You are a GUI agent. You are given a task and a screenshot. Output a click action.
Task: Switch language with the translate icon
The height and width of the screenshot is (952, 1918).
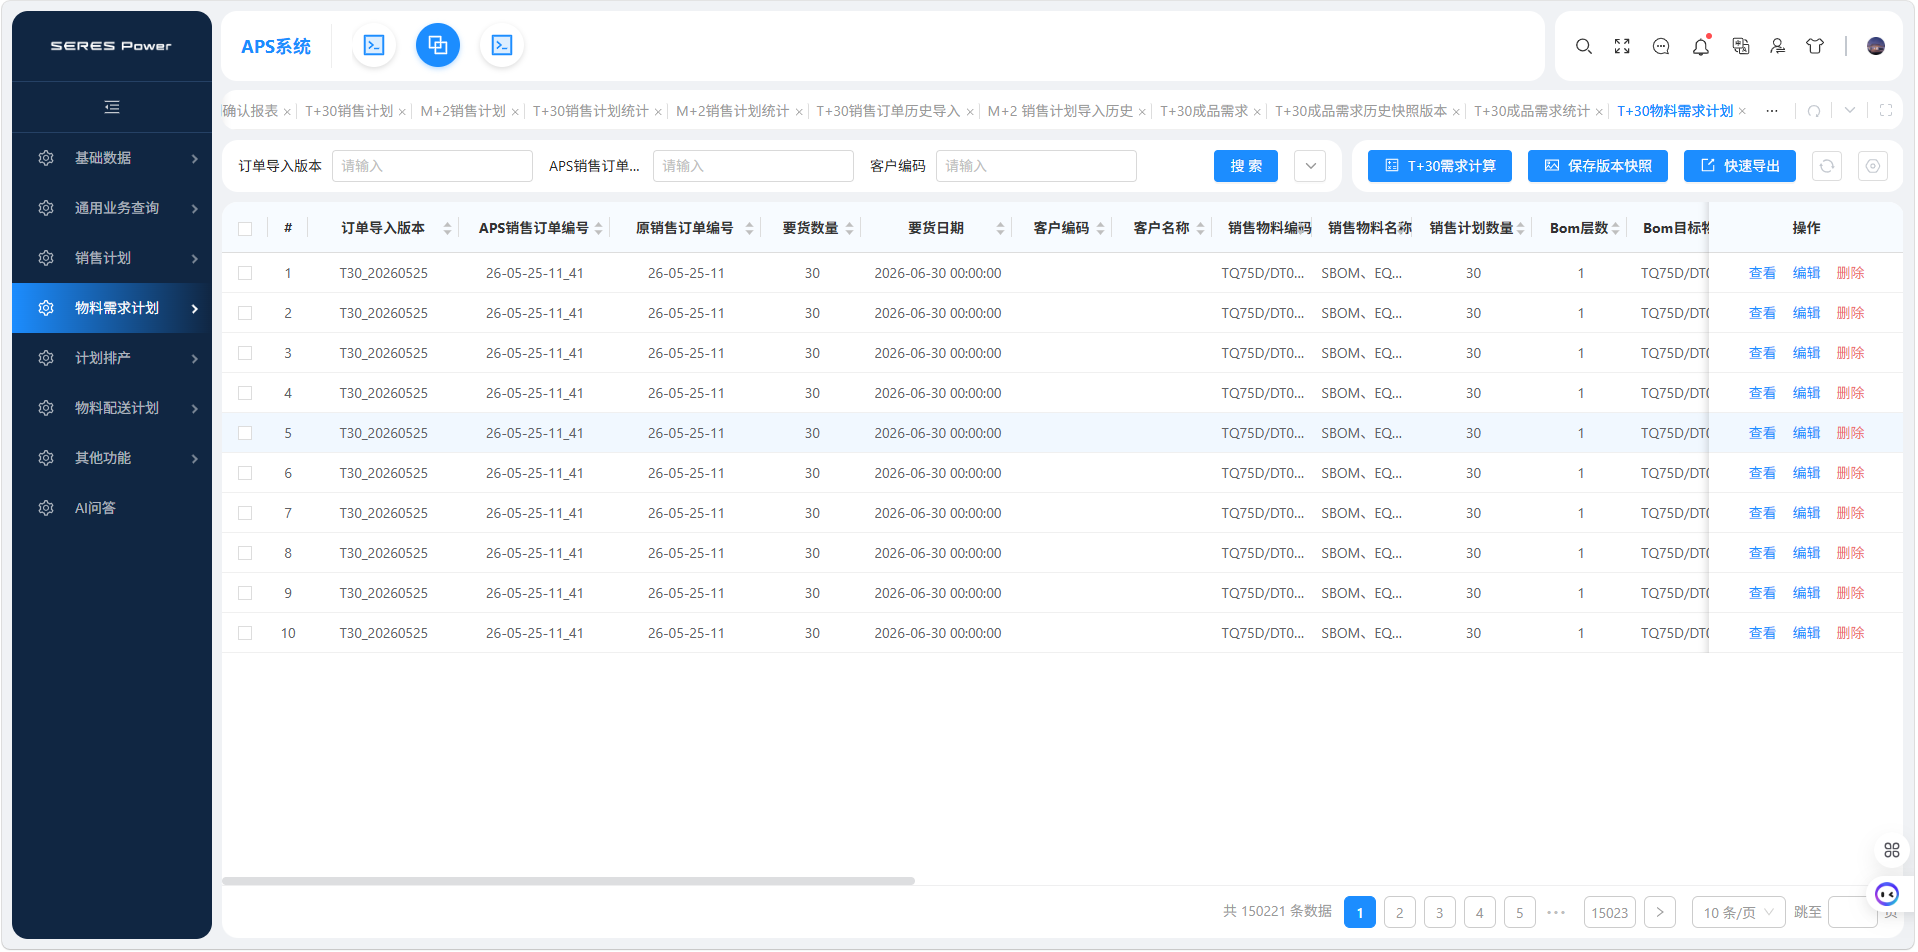pyautogui.click(x=1741, y=46)
